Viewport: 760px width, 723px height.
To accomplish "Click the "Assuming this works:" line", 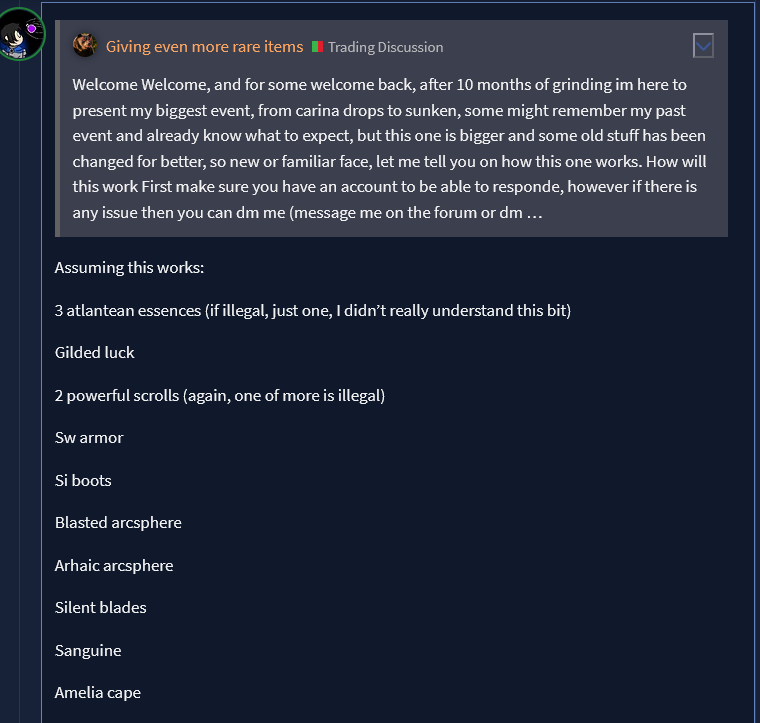I will tap(129, 268).
